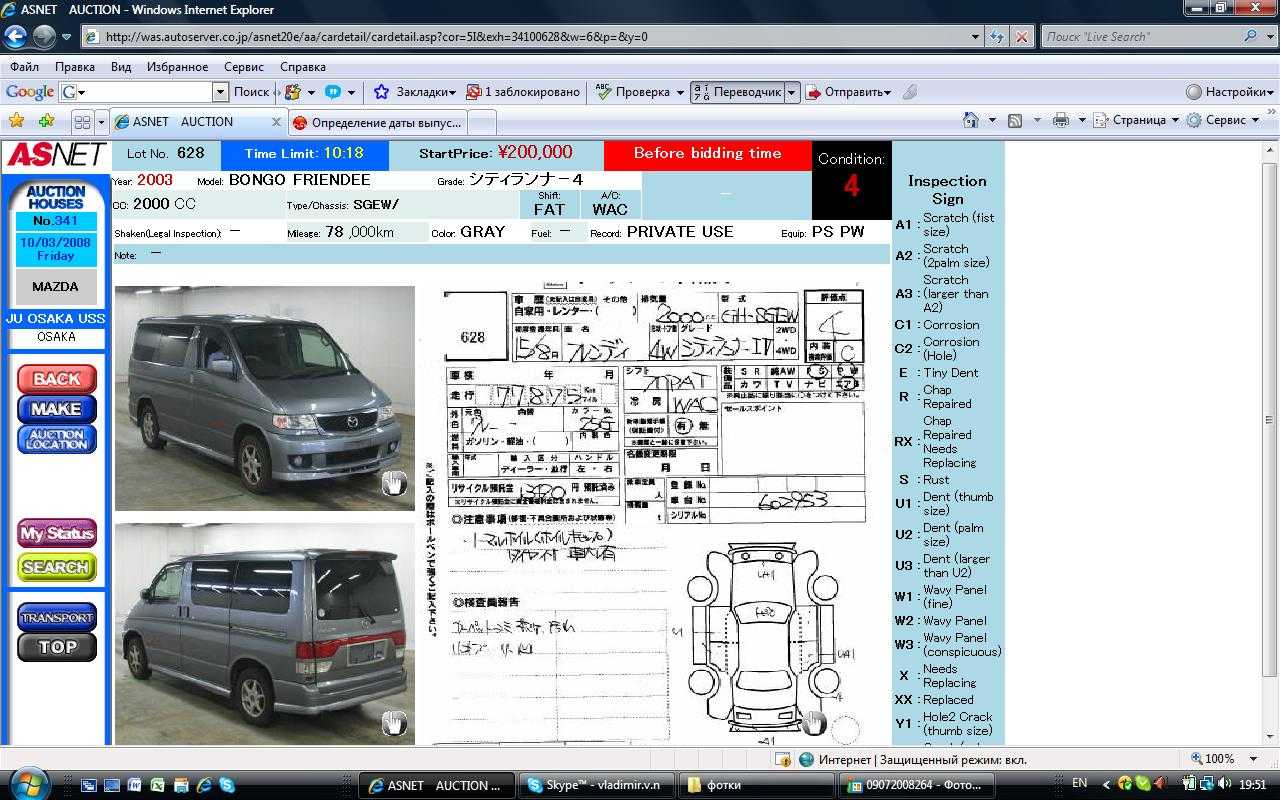The width and height of the screenshot is (1280, 800).
Task: Open the recent pages dropdown next to Forward
Action: pos(67,37)
